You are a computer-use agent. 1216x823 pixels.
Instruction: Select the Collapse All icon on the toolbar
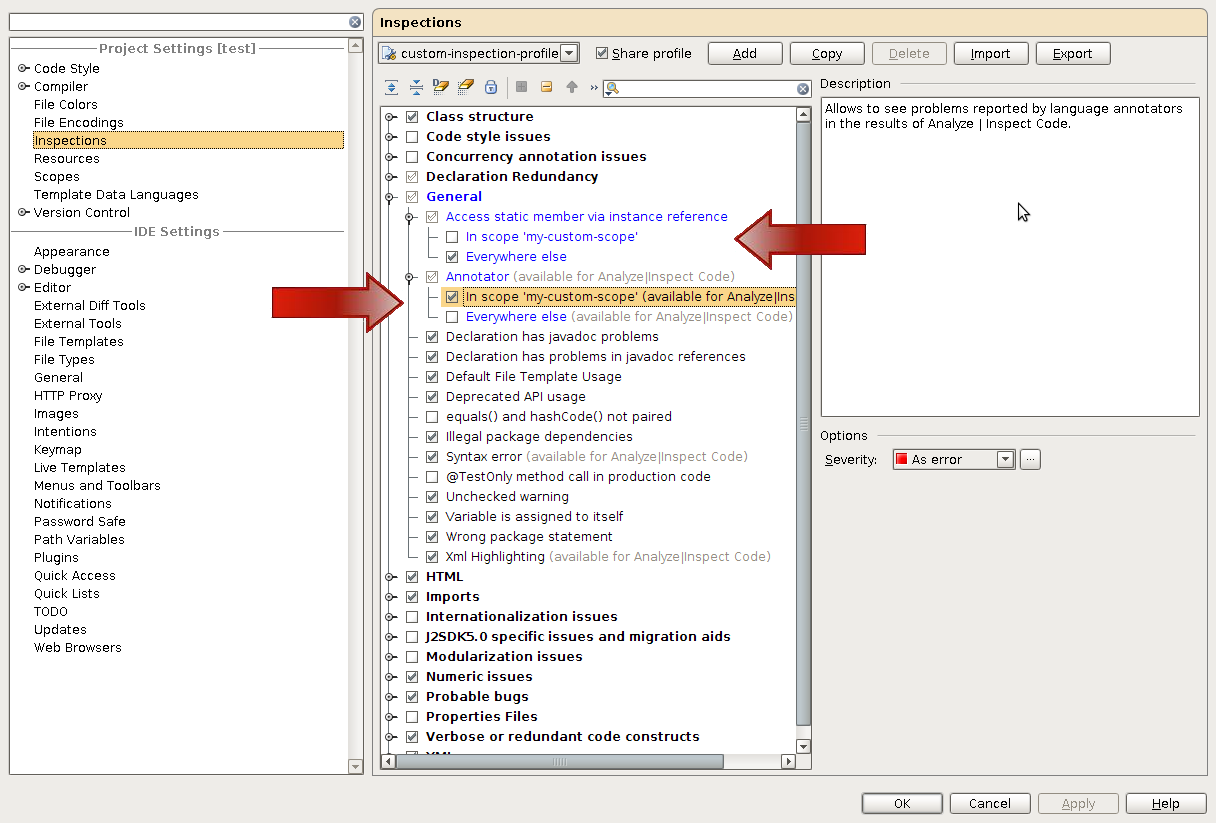pos(416,87)
